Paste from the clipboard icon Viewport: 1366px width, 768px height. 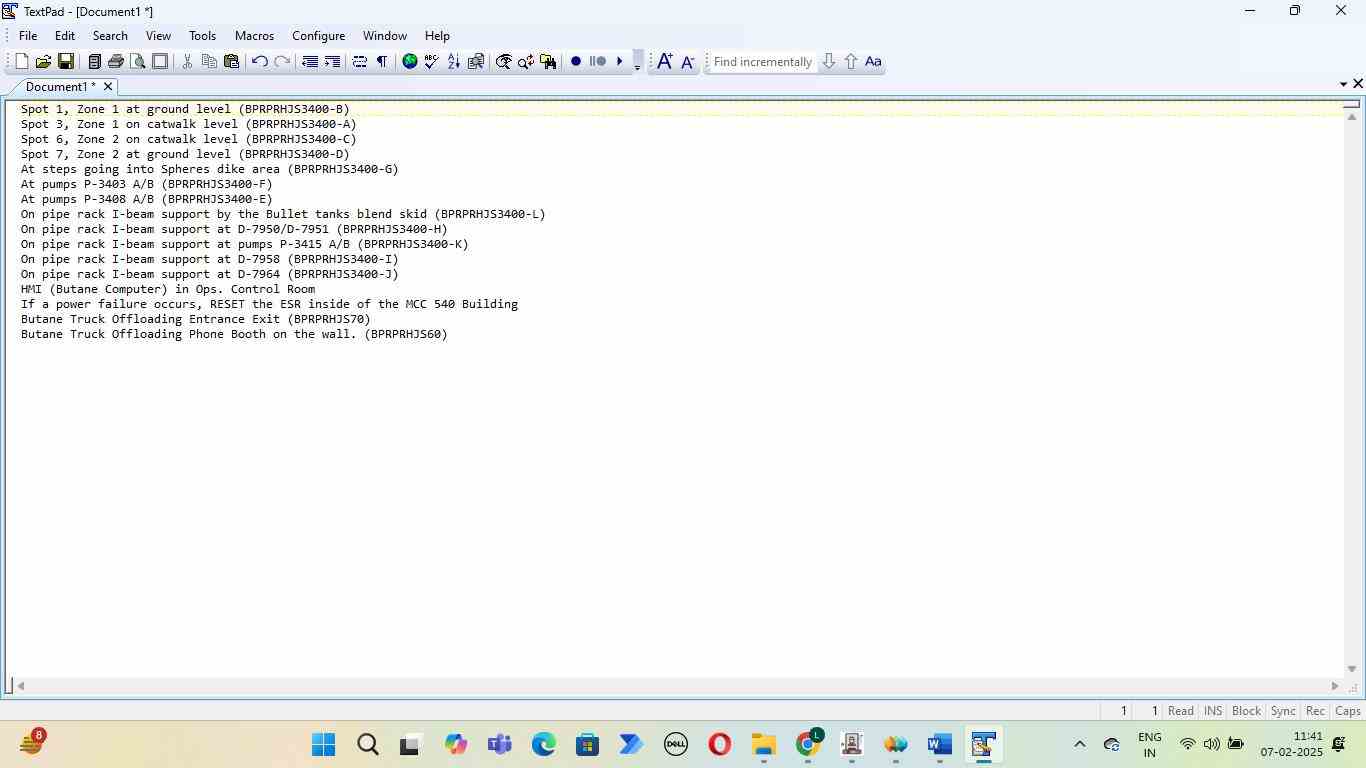tap(231, 62)
